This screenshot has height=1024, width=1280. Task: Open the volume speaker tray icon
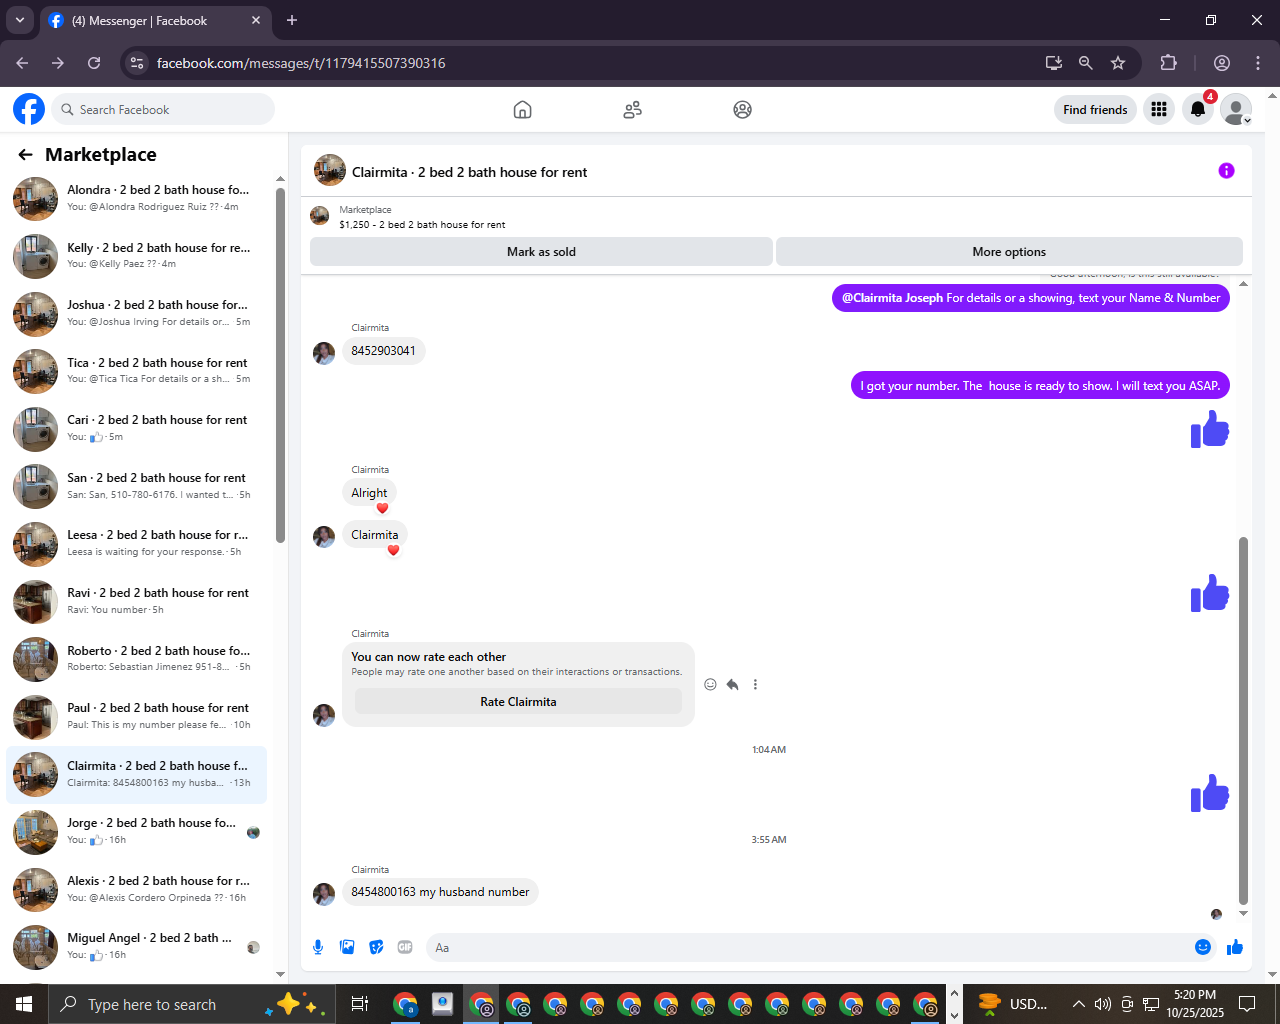click(1103, 1004)
